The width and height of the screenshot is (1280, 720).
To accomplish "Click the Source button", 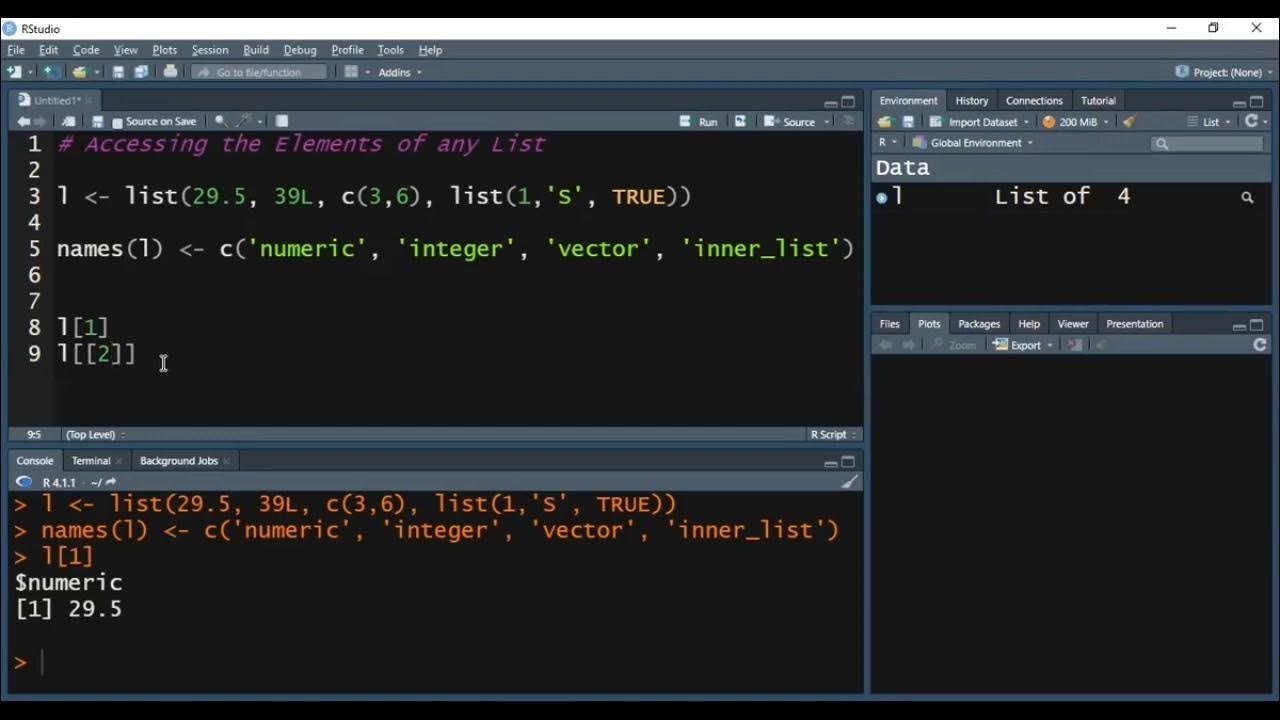I will coord(790,122).
